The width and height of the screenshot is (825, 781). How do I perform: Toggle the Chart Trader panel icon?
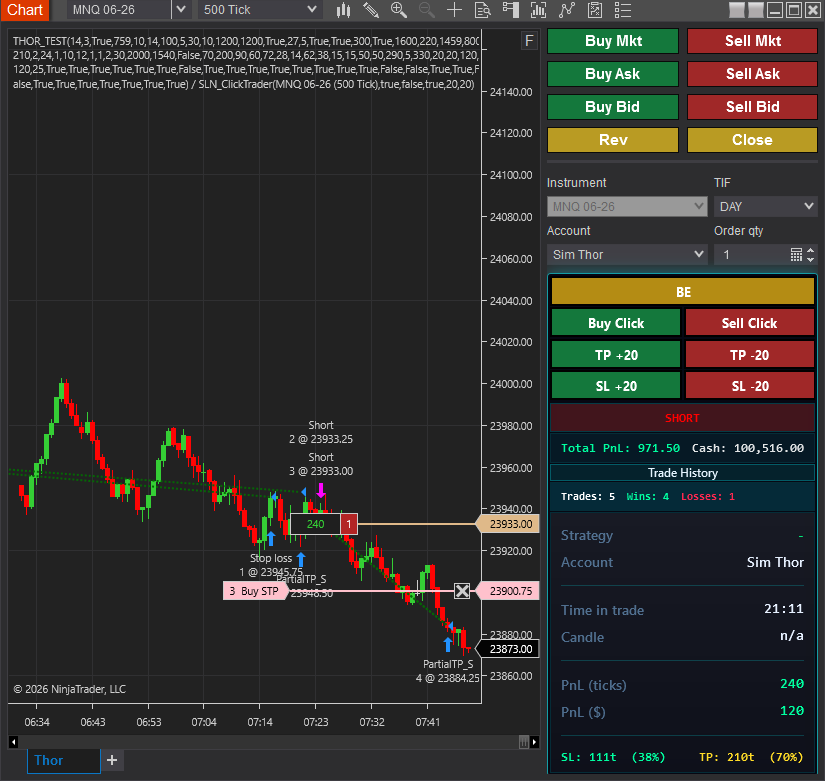tap(511, 10)
